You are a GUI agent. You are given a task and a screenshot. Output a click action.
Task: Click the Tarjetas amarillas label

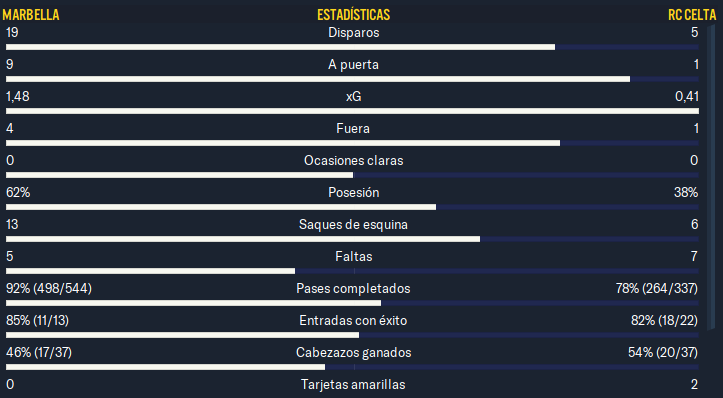(x=353, y=385)
